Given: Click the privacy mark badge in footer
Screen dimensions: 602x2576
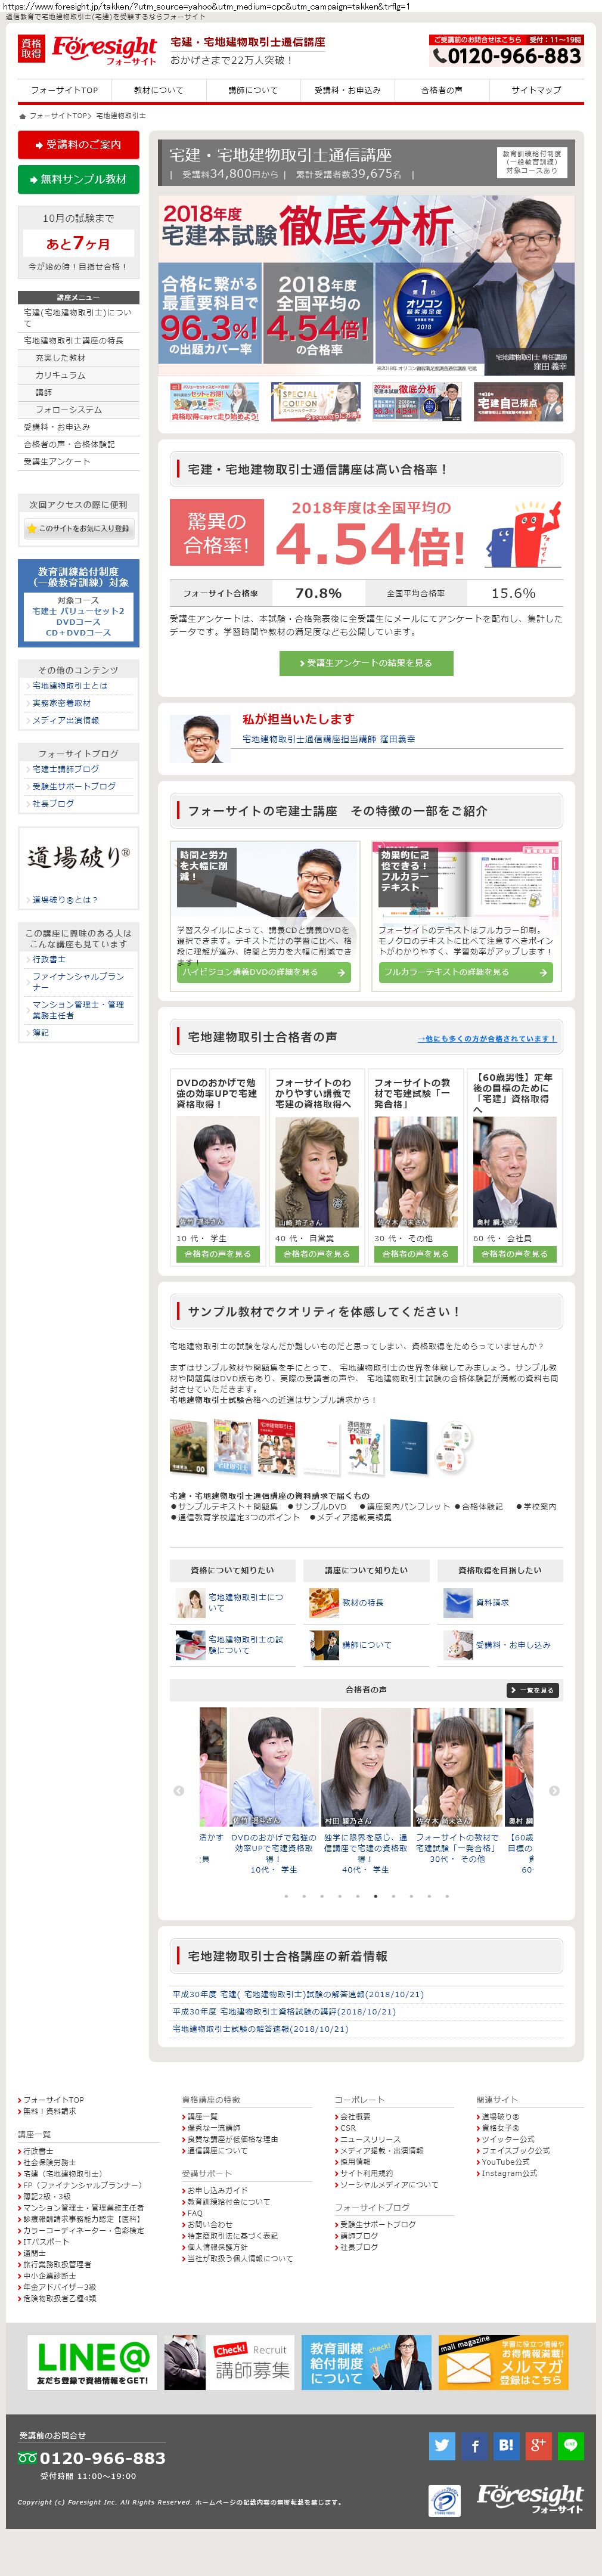Looking at the screenshot, I should 444,2501.
